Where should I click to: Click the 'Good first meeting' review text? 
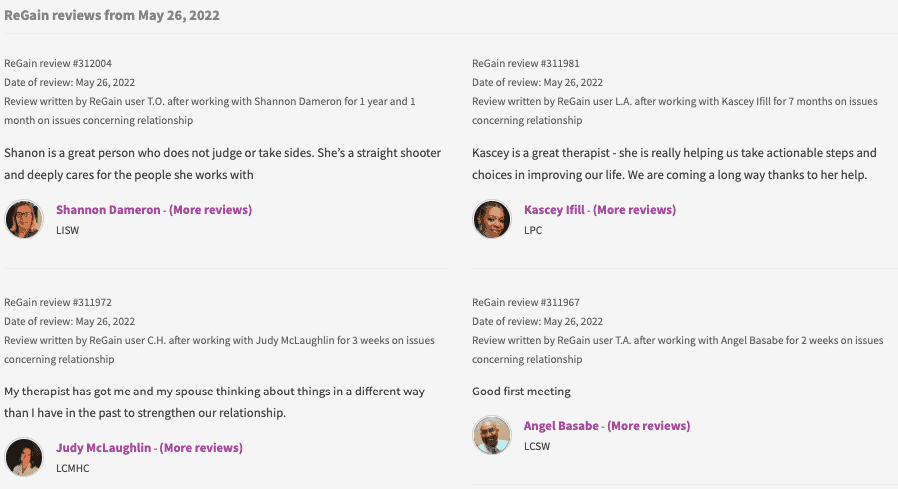521,392
